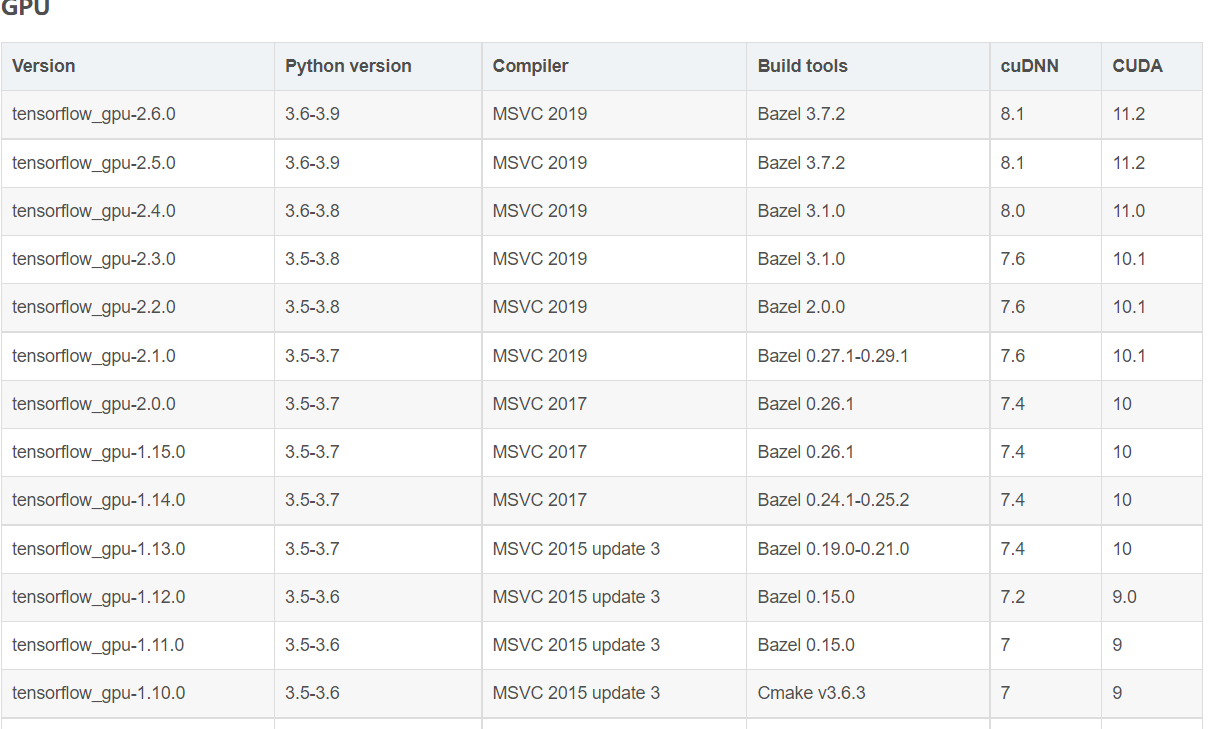Screen dimensions: 1213x729
Task: Click MSVC 2015 update 3 in the 1.13.0 row
Action: pyautogui.click(x=614, y=549)
